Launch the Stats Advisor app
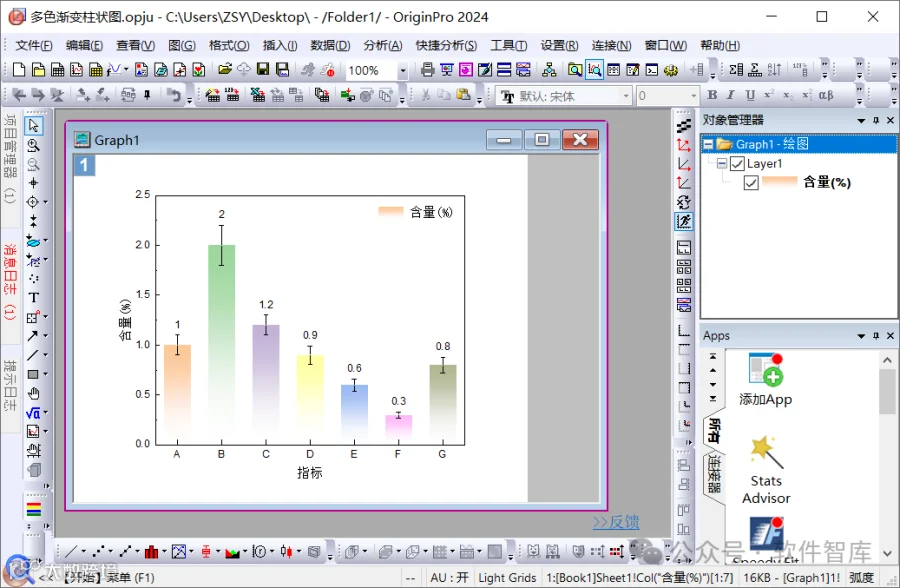The height and width of the screenshot is (588, 900). tap(766, 471)
